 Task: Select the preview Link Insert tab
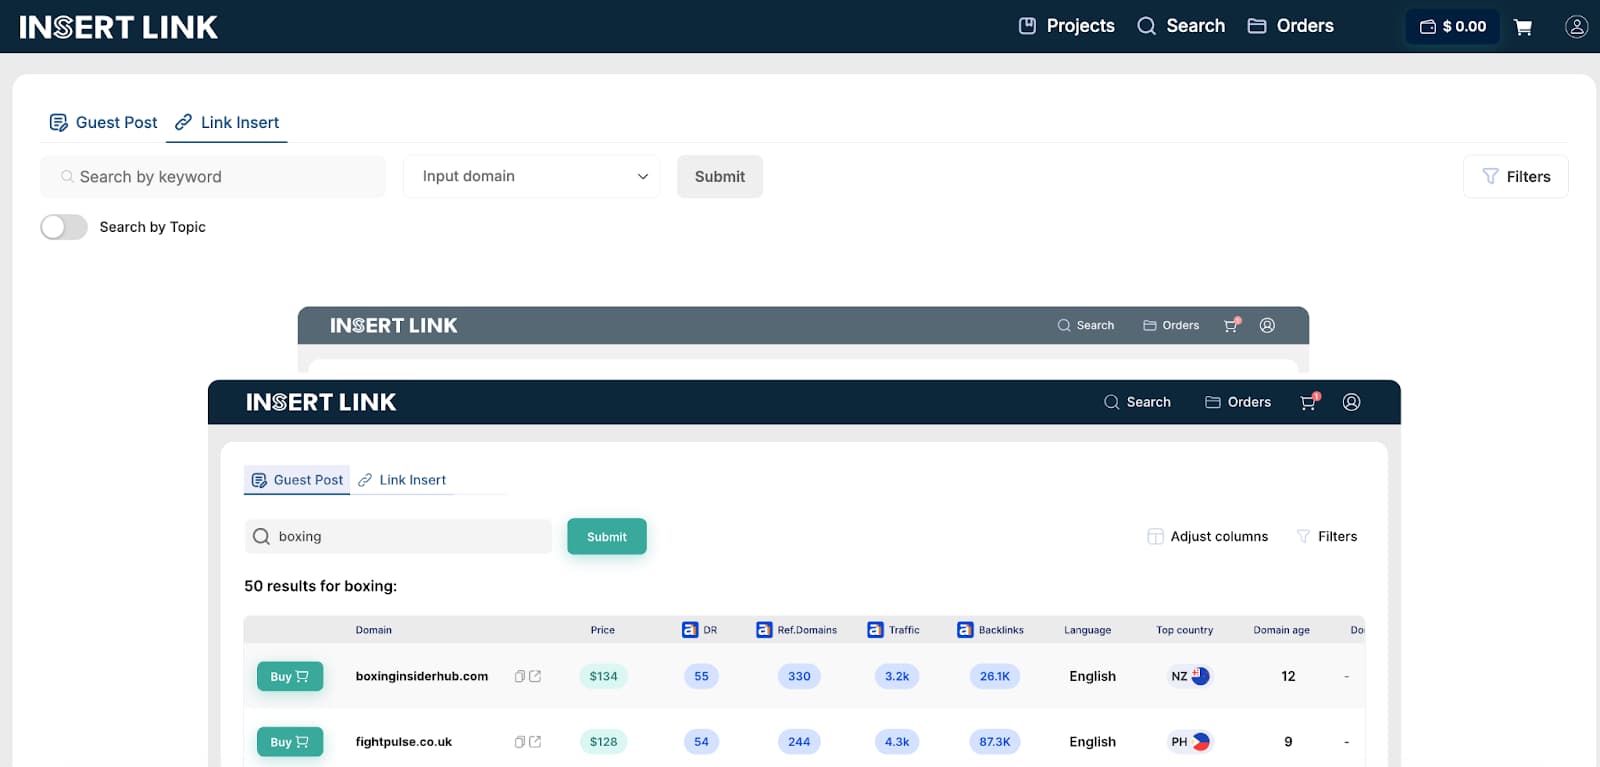click(402, 480)
